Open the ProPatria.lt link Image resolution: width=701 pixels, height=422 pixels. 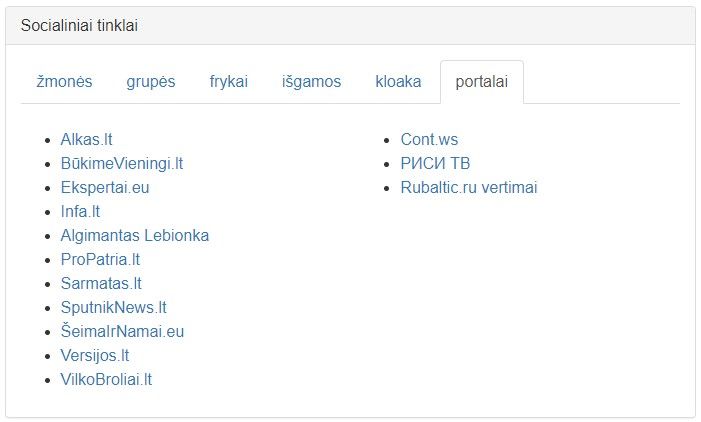click(100, 260)
